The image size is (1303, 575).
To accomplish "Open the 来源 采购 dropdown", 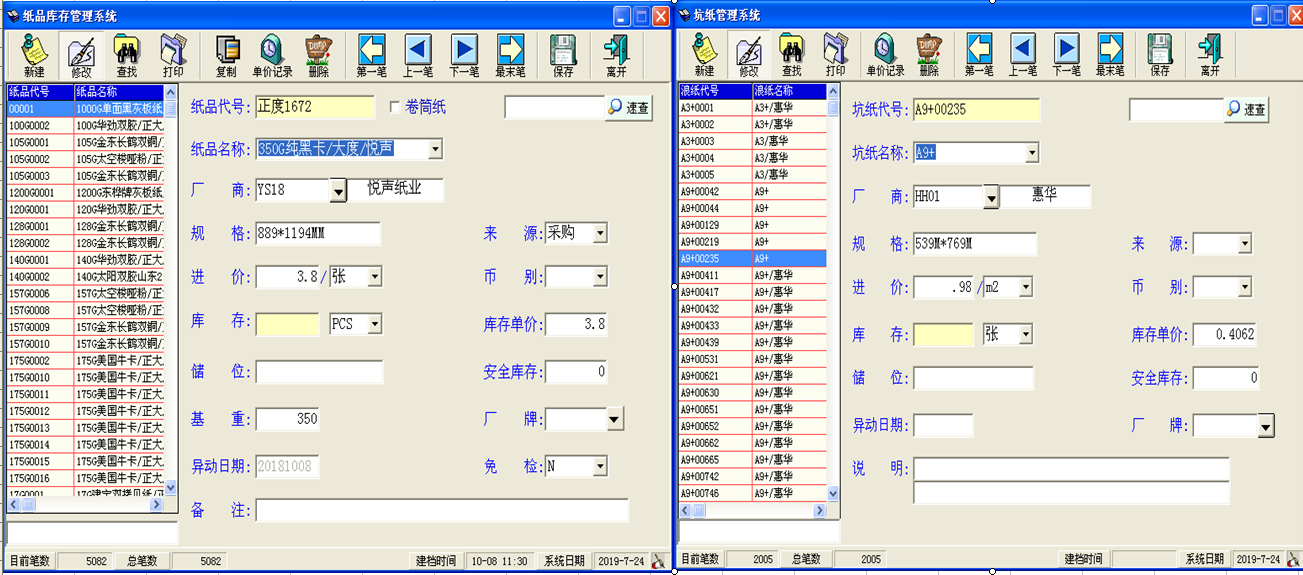I will point(600,233).
